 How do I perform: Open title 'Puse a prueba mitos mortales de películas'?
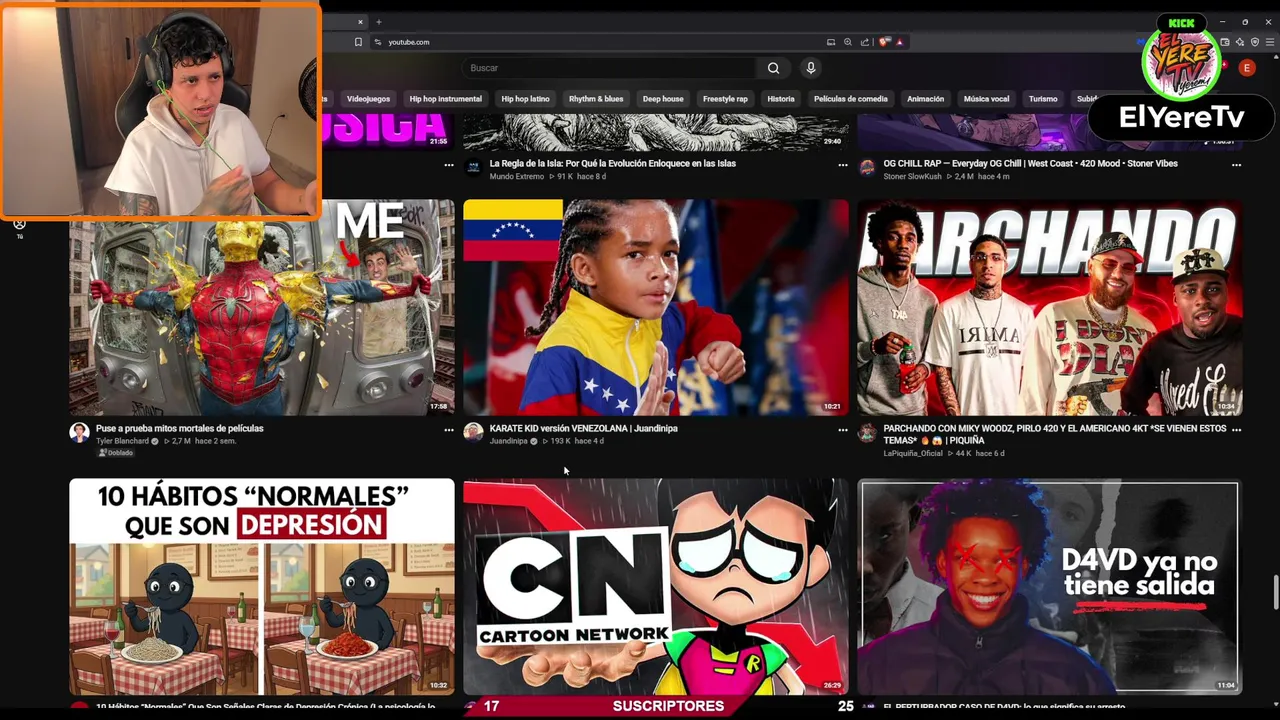click(180, 428)
